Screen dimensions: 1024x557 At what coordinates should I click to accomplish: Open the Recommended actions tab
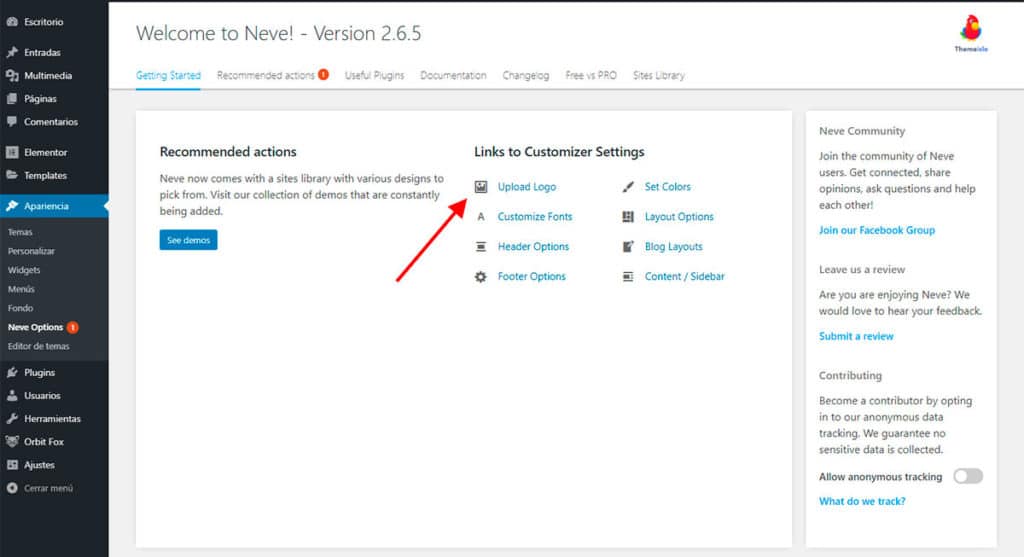(x=266, y=75)
